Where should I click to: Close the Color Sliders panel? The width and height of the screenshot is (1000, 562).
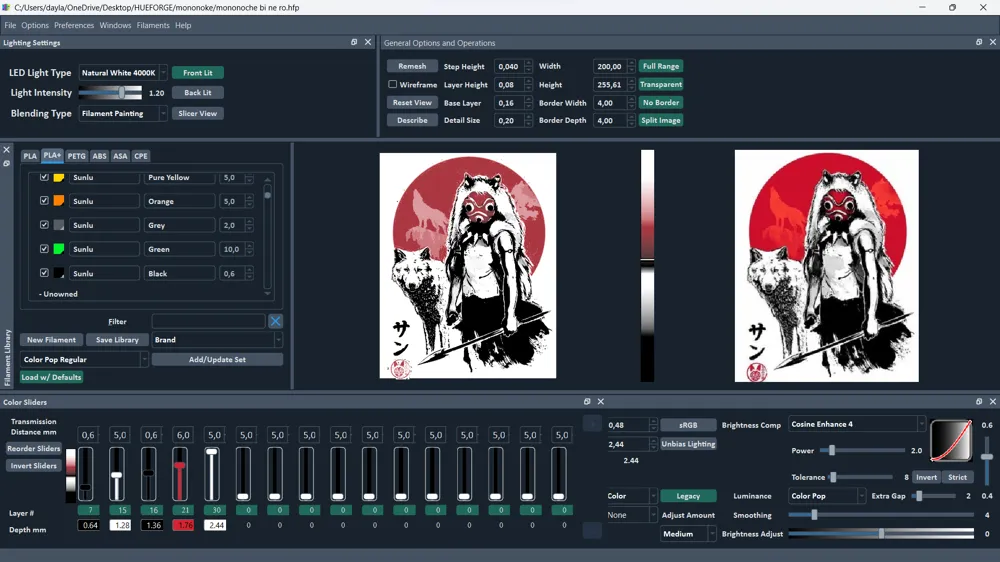pyautogui.click(x=601, y=401)
